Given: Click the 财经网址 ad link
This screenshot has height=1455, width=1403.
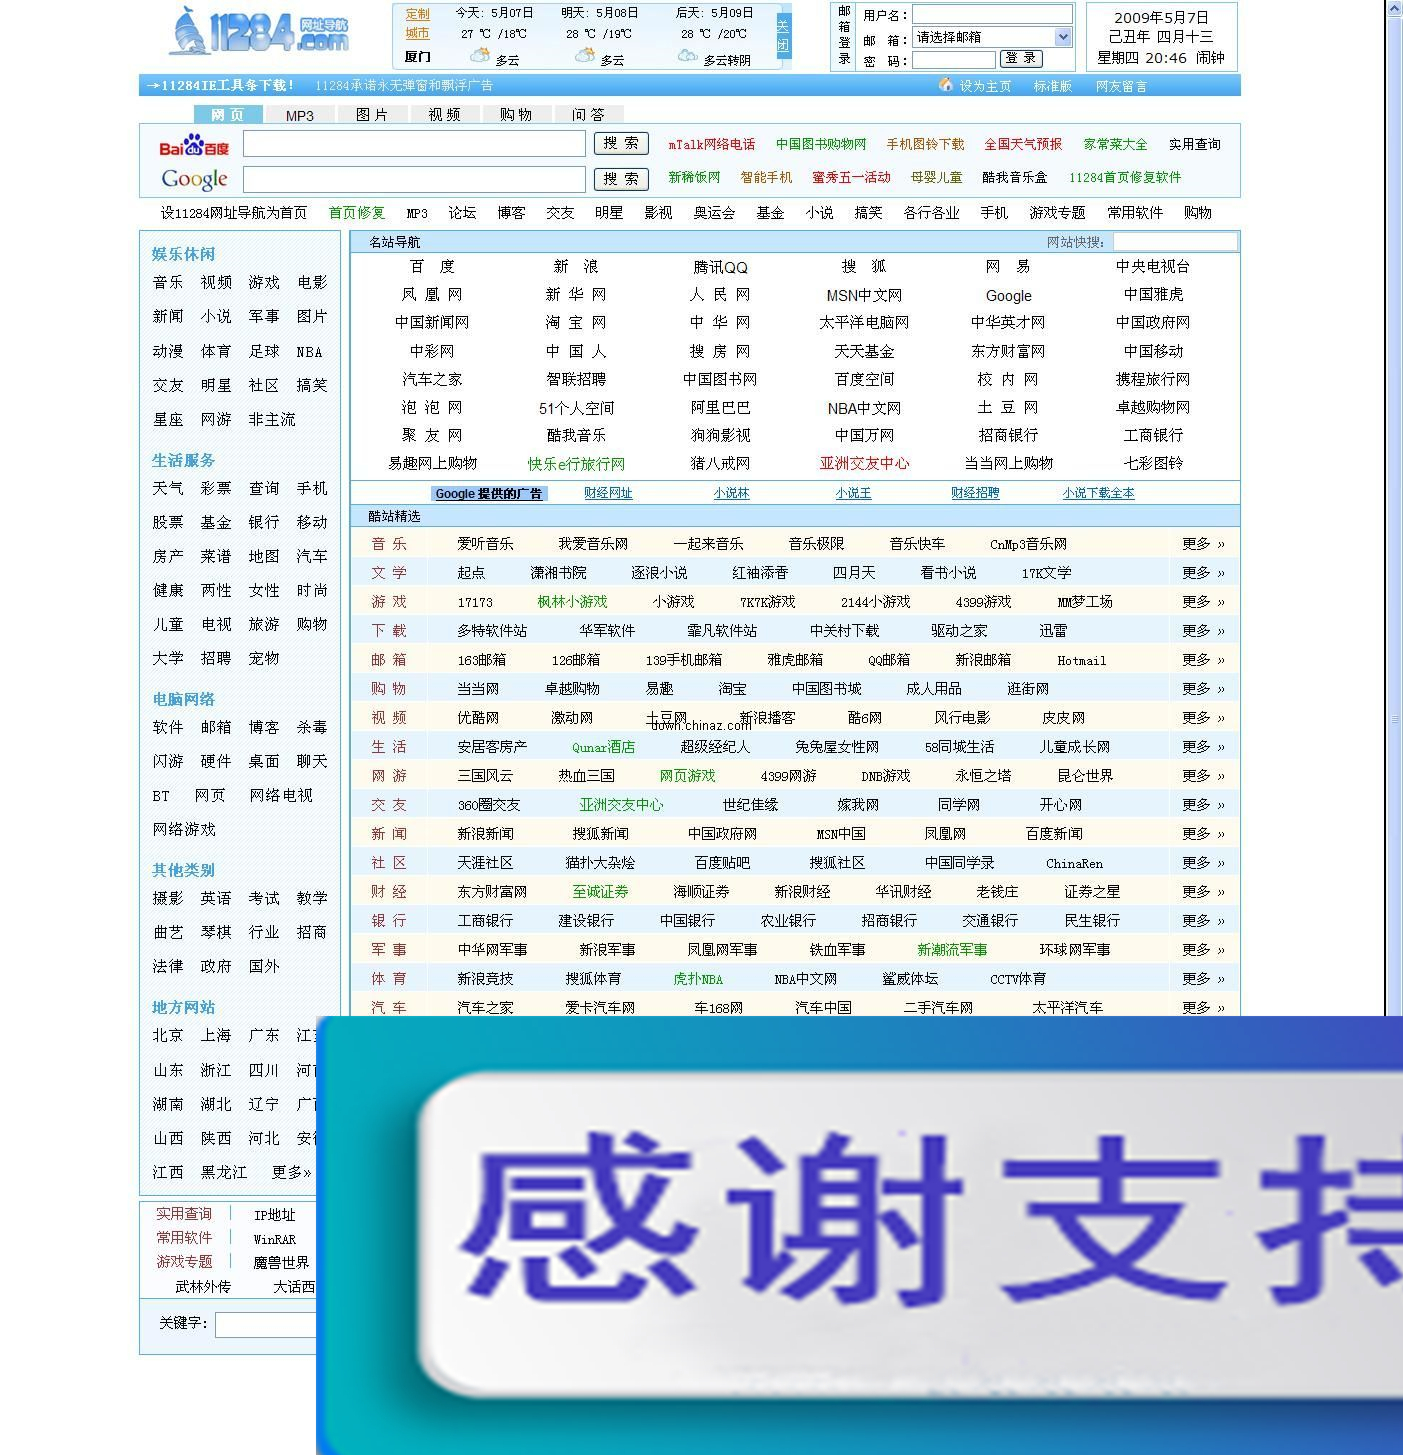Looking at the screenshot, I should click(608, 493).
